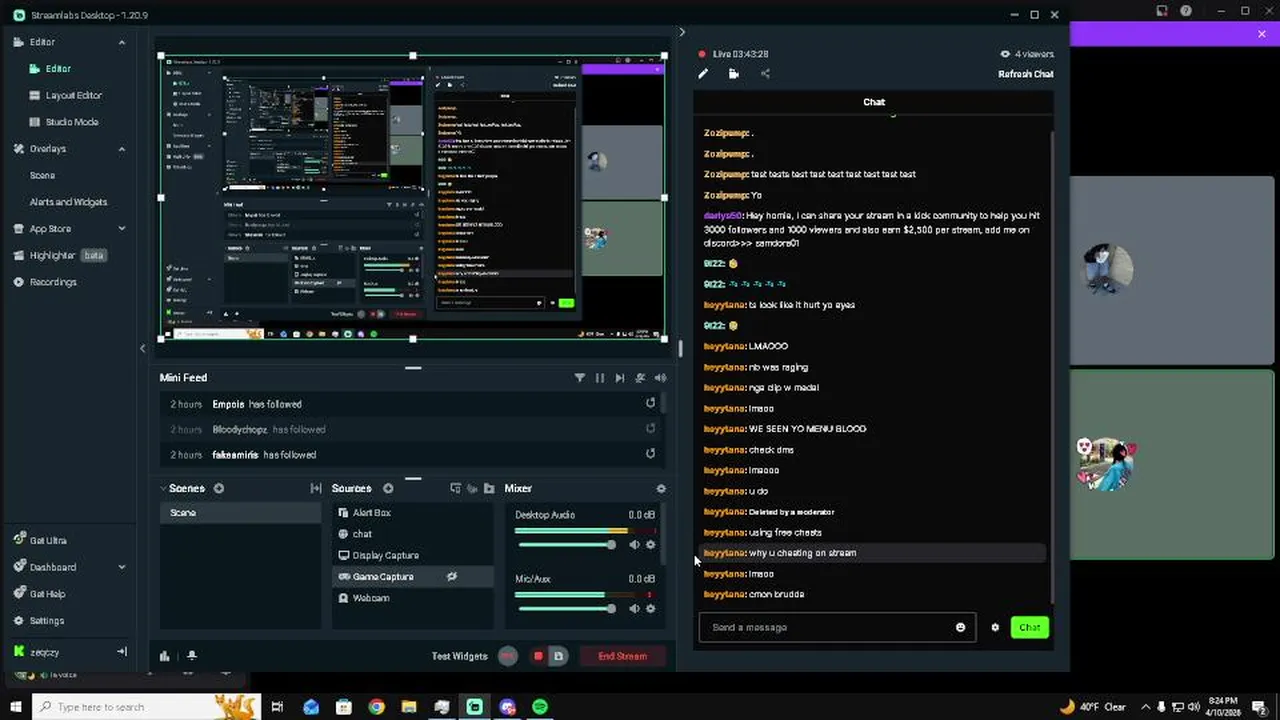This screenshot has height=720, width=1280.
Task: Select the Display Capture source
Action: pyautogui.click(x=413, y=555)
